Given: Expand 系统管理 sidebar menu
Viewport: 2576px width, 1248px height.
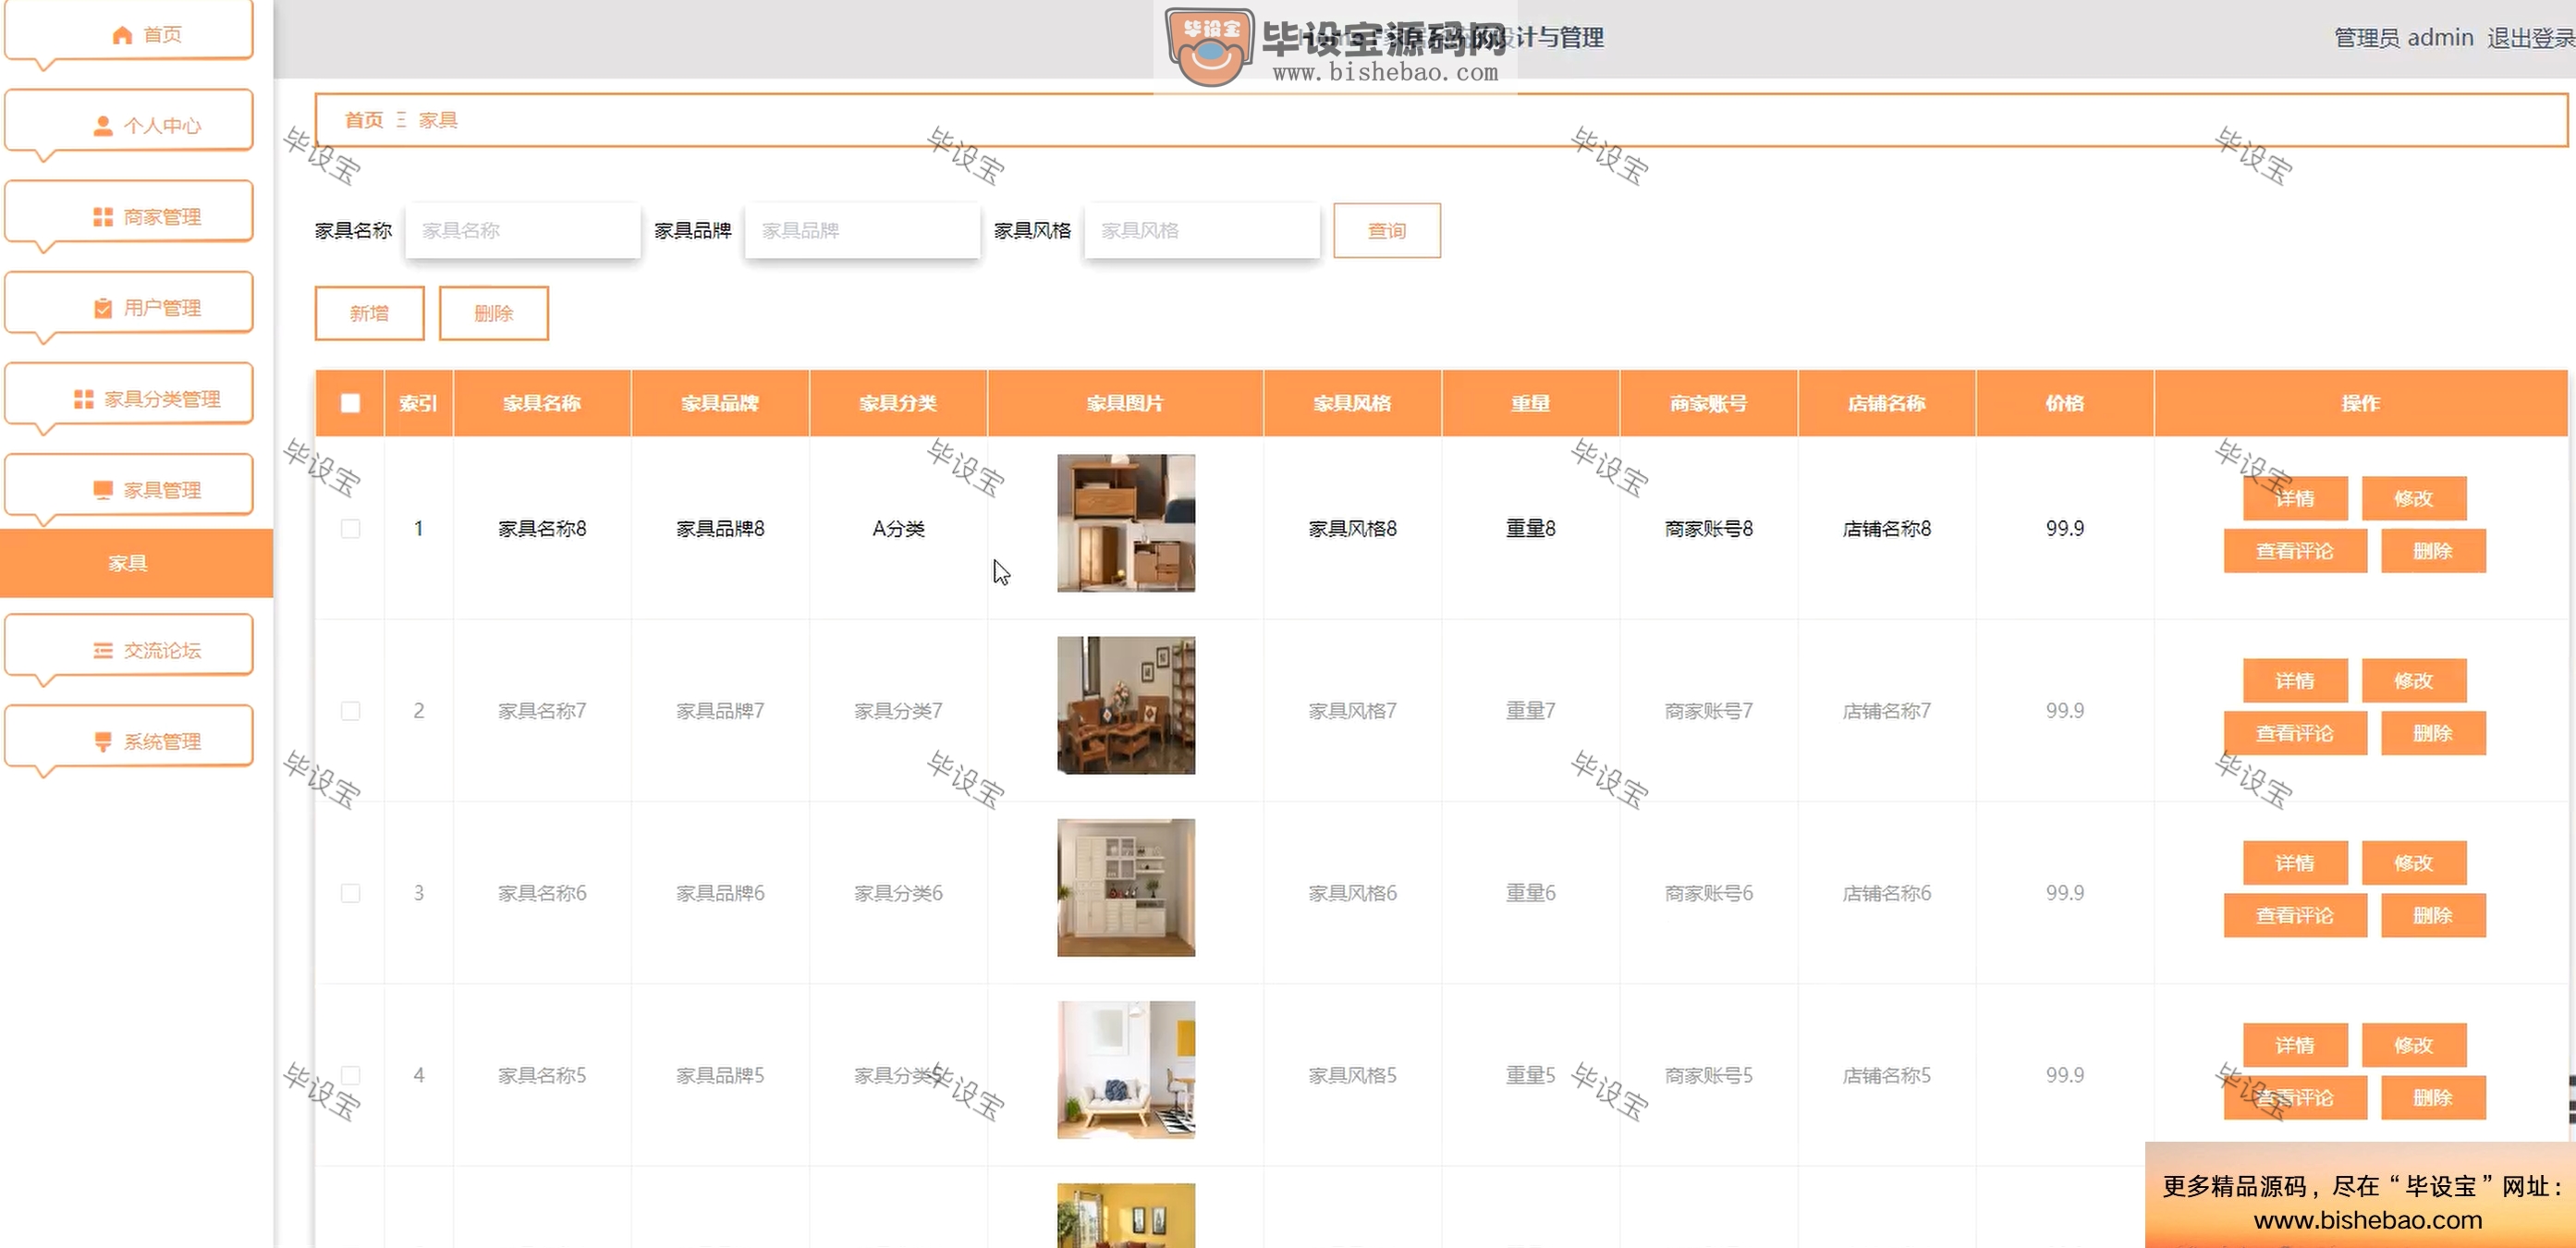Looking at the screenshot, I should click(x=129, y=737).
